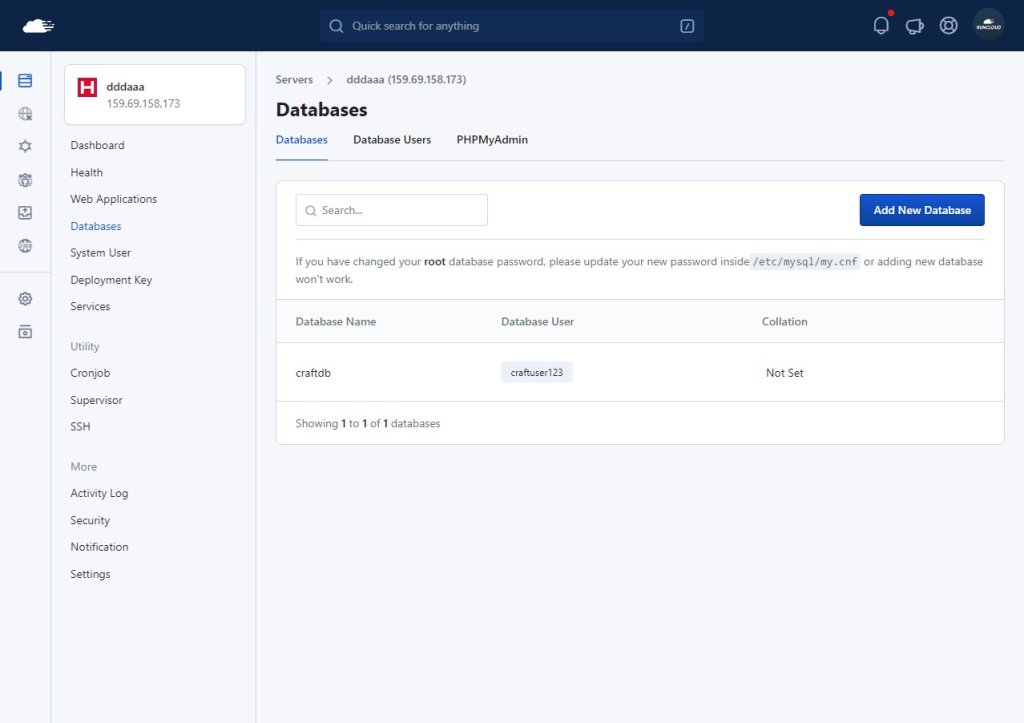Click the Database User column header
Image resolution: width=1024 pixels, height=723 pixels.
point(537,321)
